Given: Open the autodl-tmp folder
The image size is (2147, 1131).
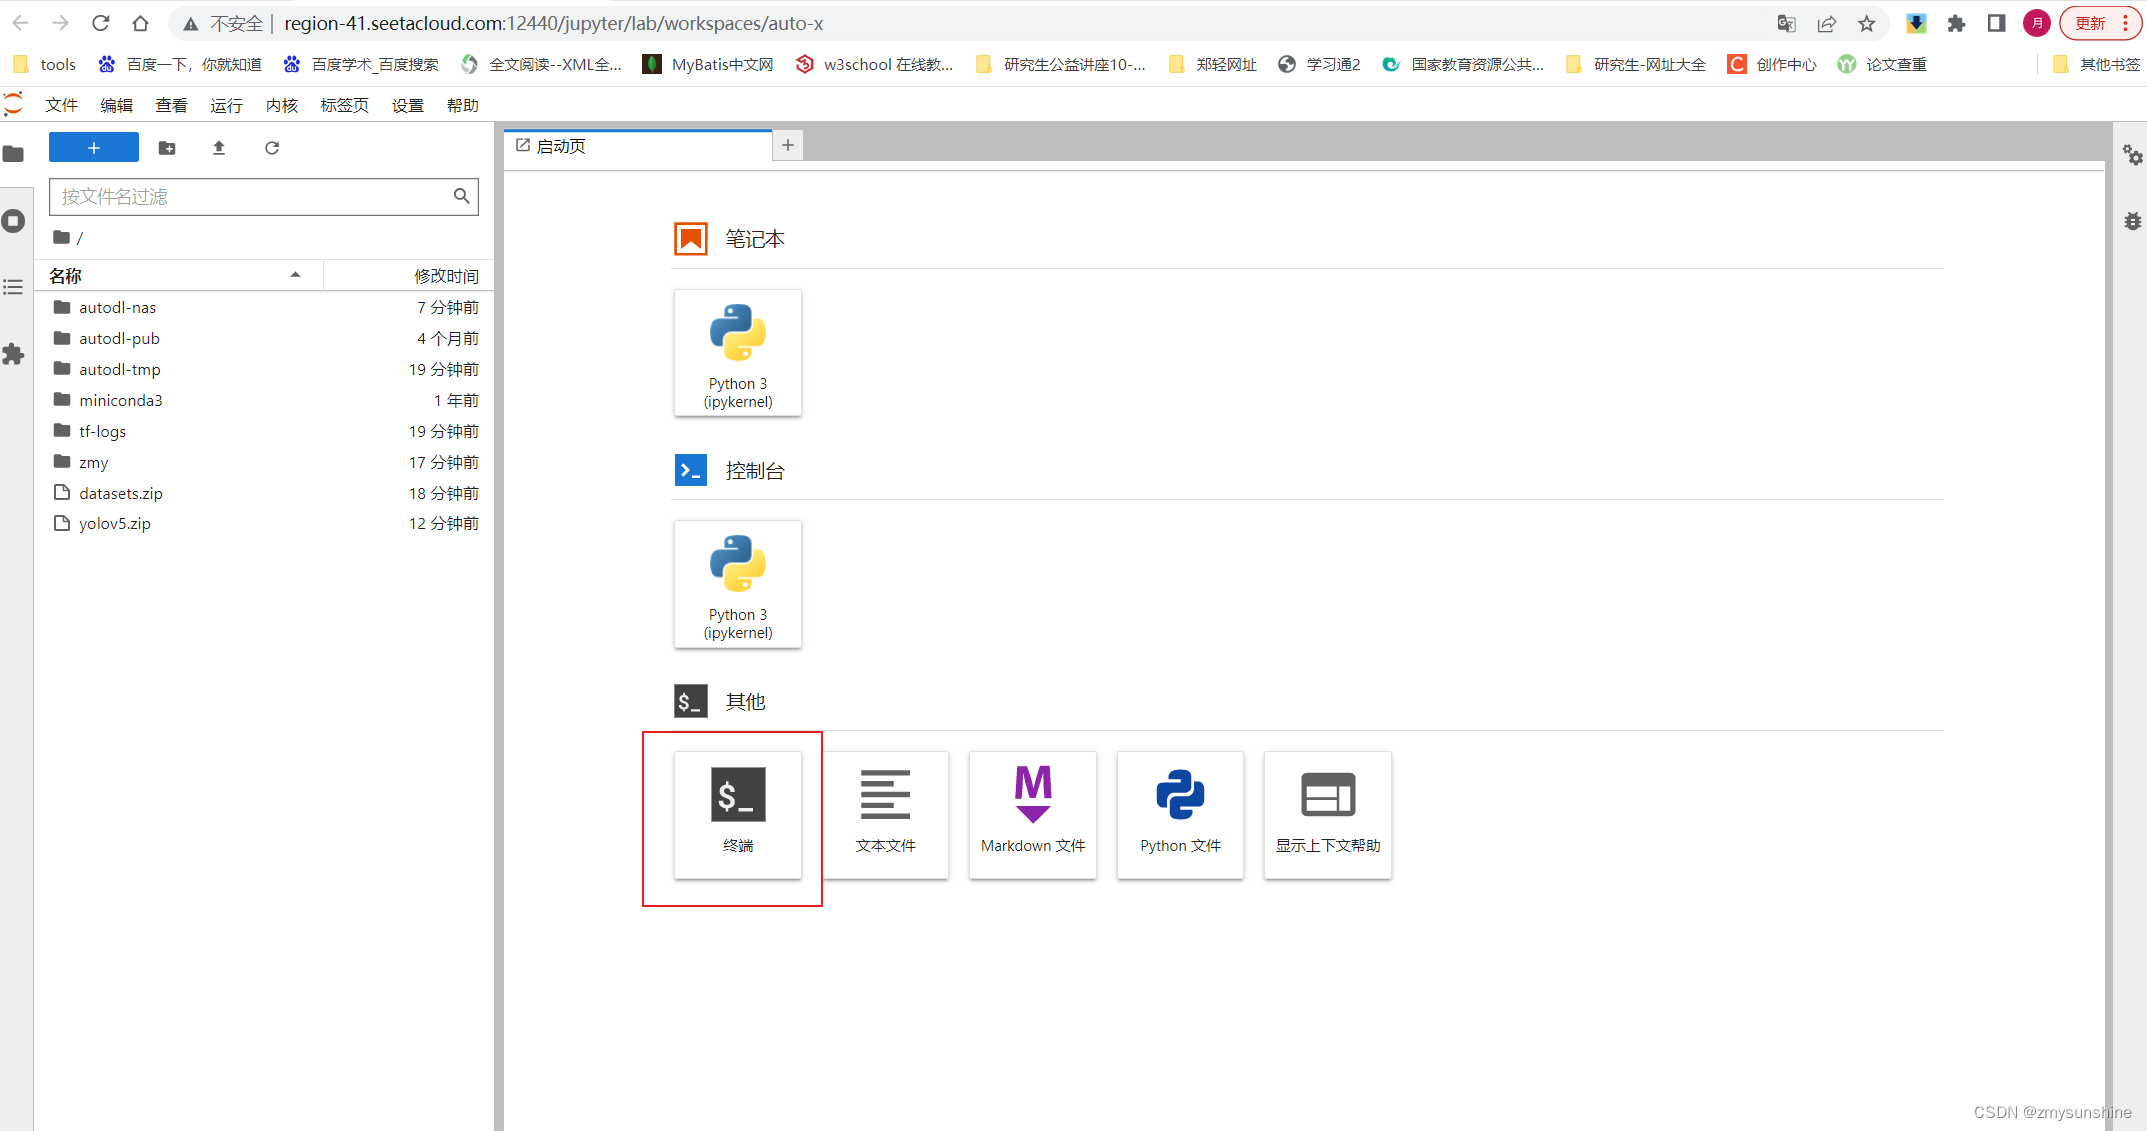Looking at the screenshot, I should point(119,369).
